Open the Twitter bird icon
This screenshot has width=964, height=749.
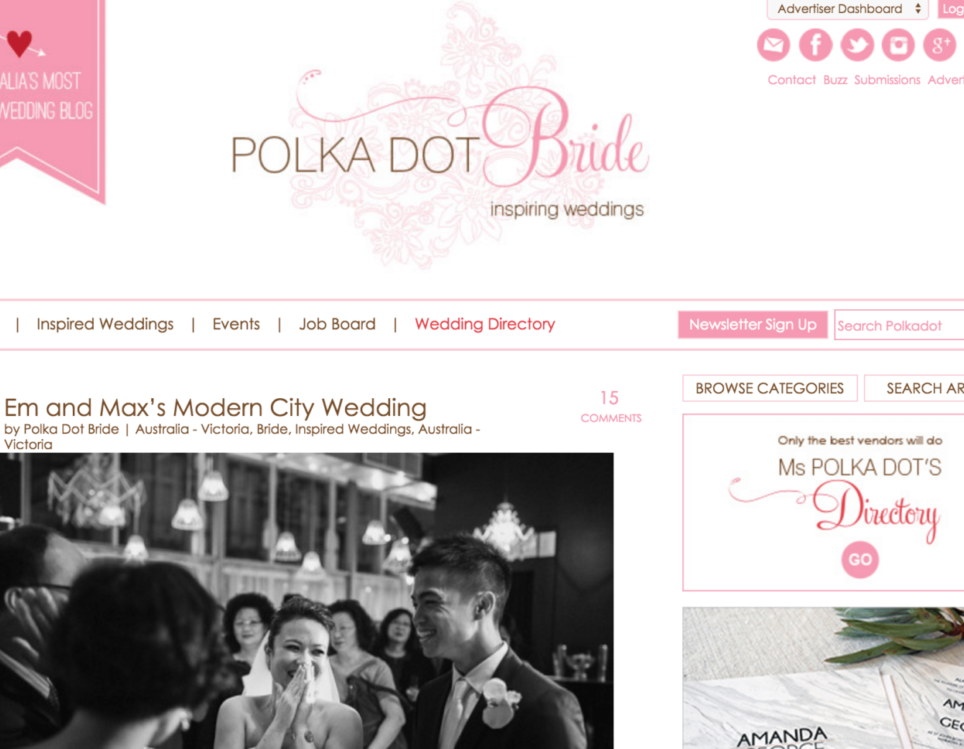coord(857,45)
